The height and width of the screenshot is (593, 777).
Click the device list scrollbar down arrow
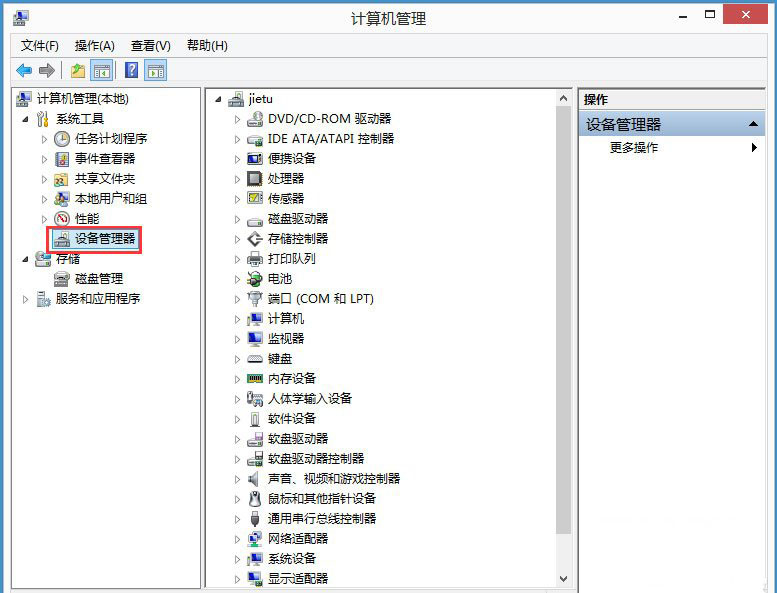tap(563, 578)
